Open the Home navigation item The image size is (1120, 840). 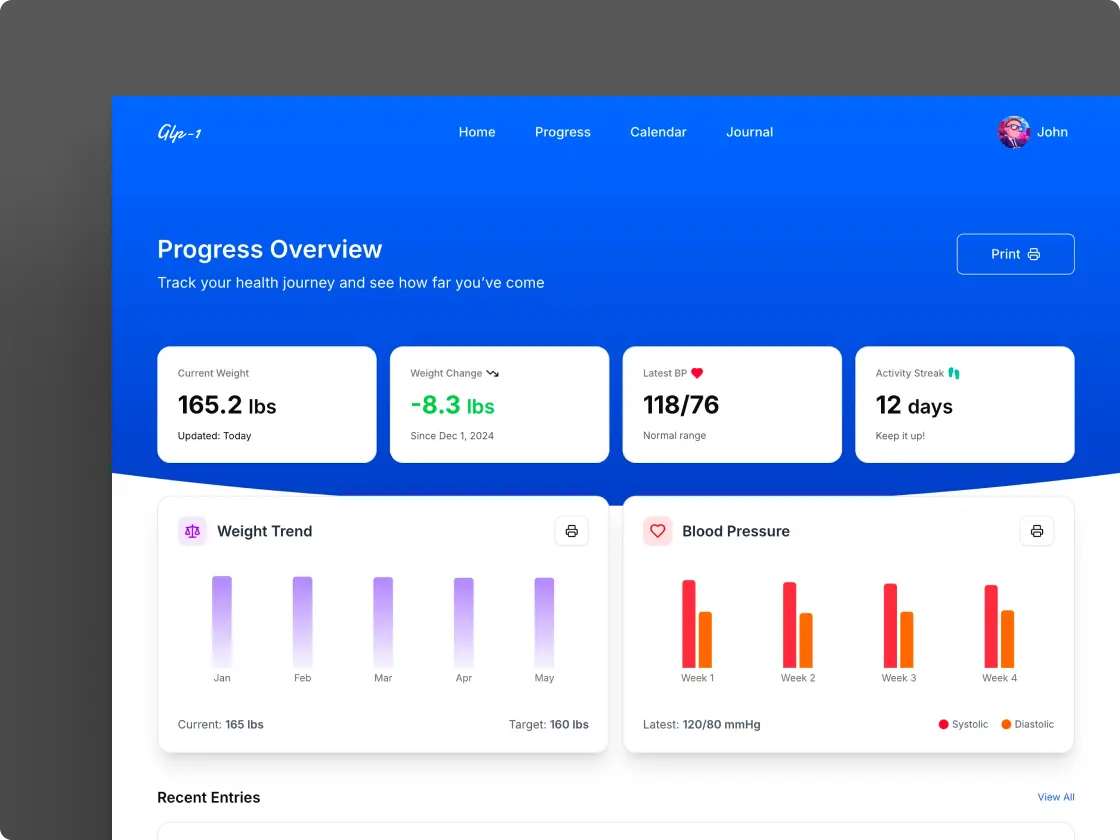(x=477, y=132)
